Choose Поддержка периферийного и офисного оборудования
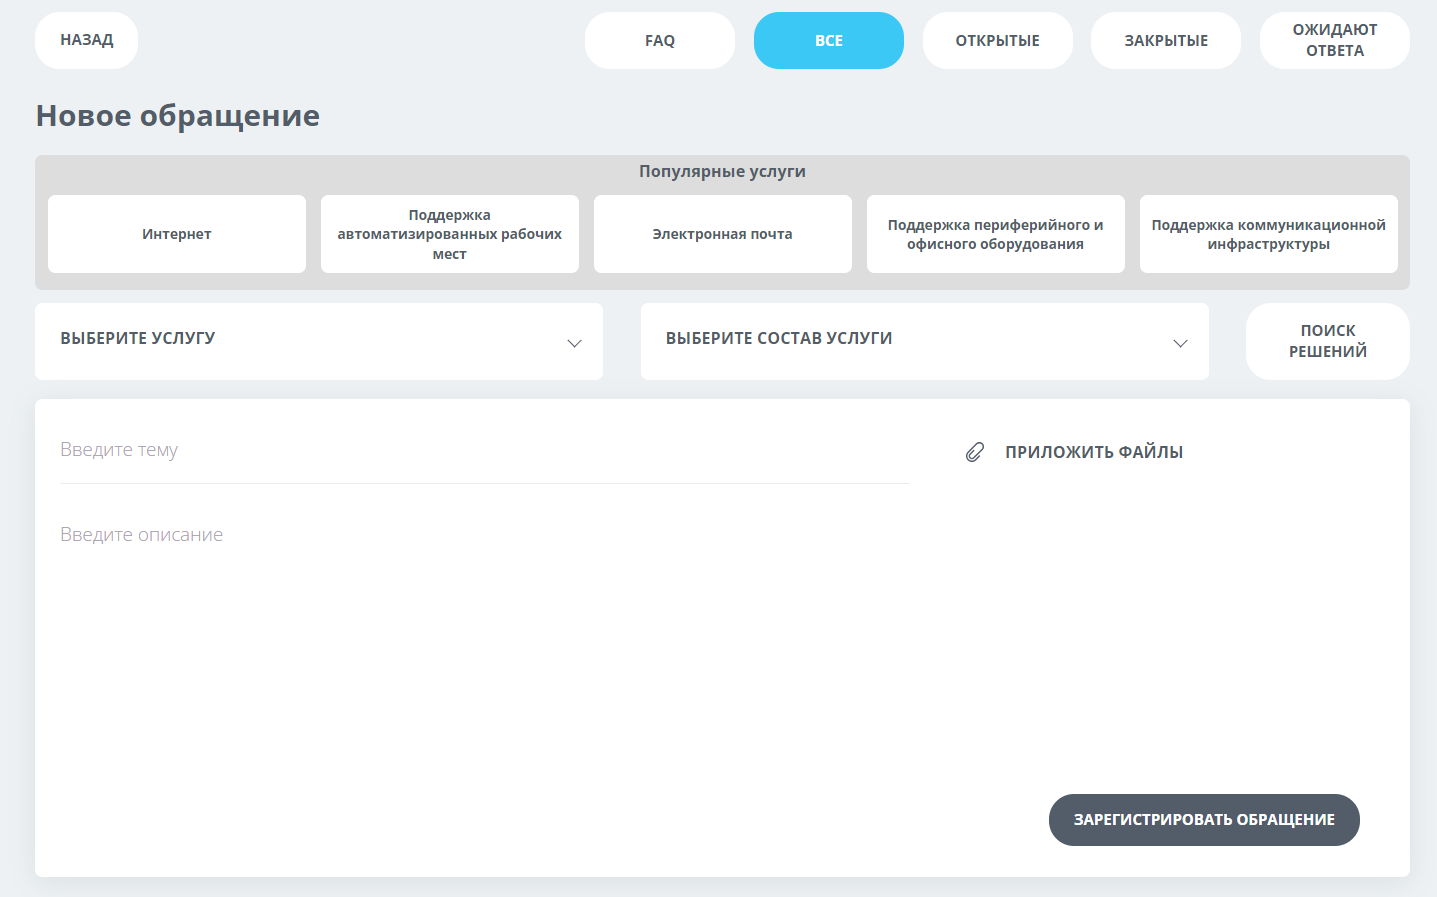This screenshot has width=1437, height=897. click(x=996, y=234)
